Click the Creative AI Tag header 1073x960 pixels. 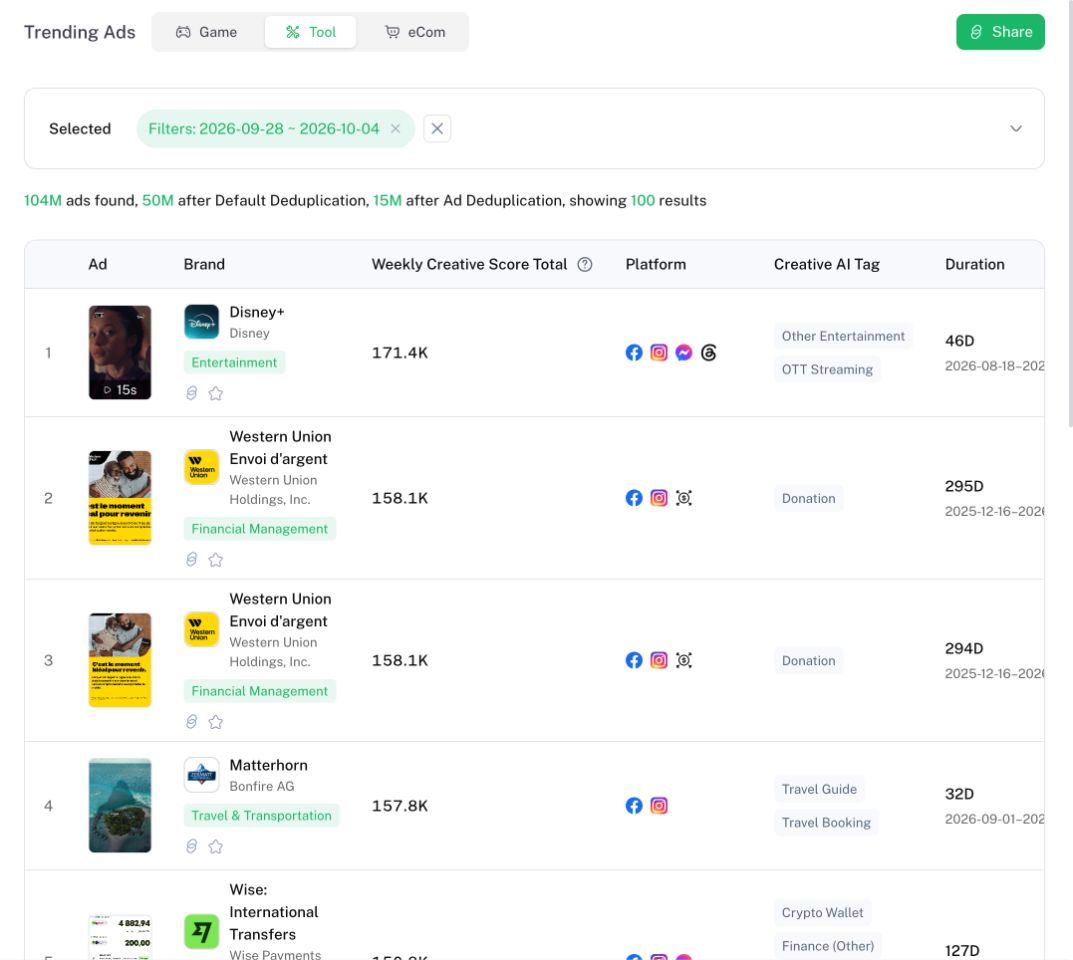[827, 265]
